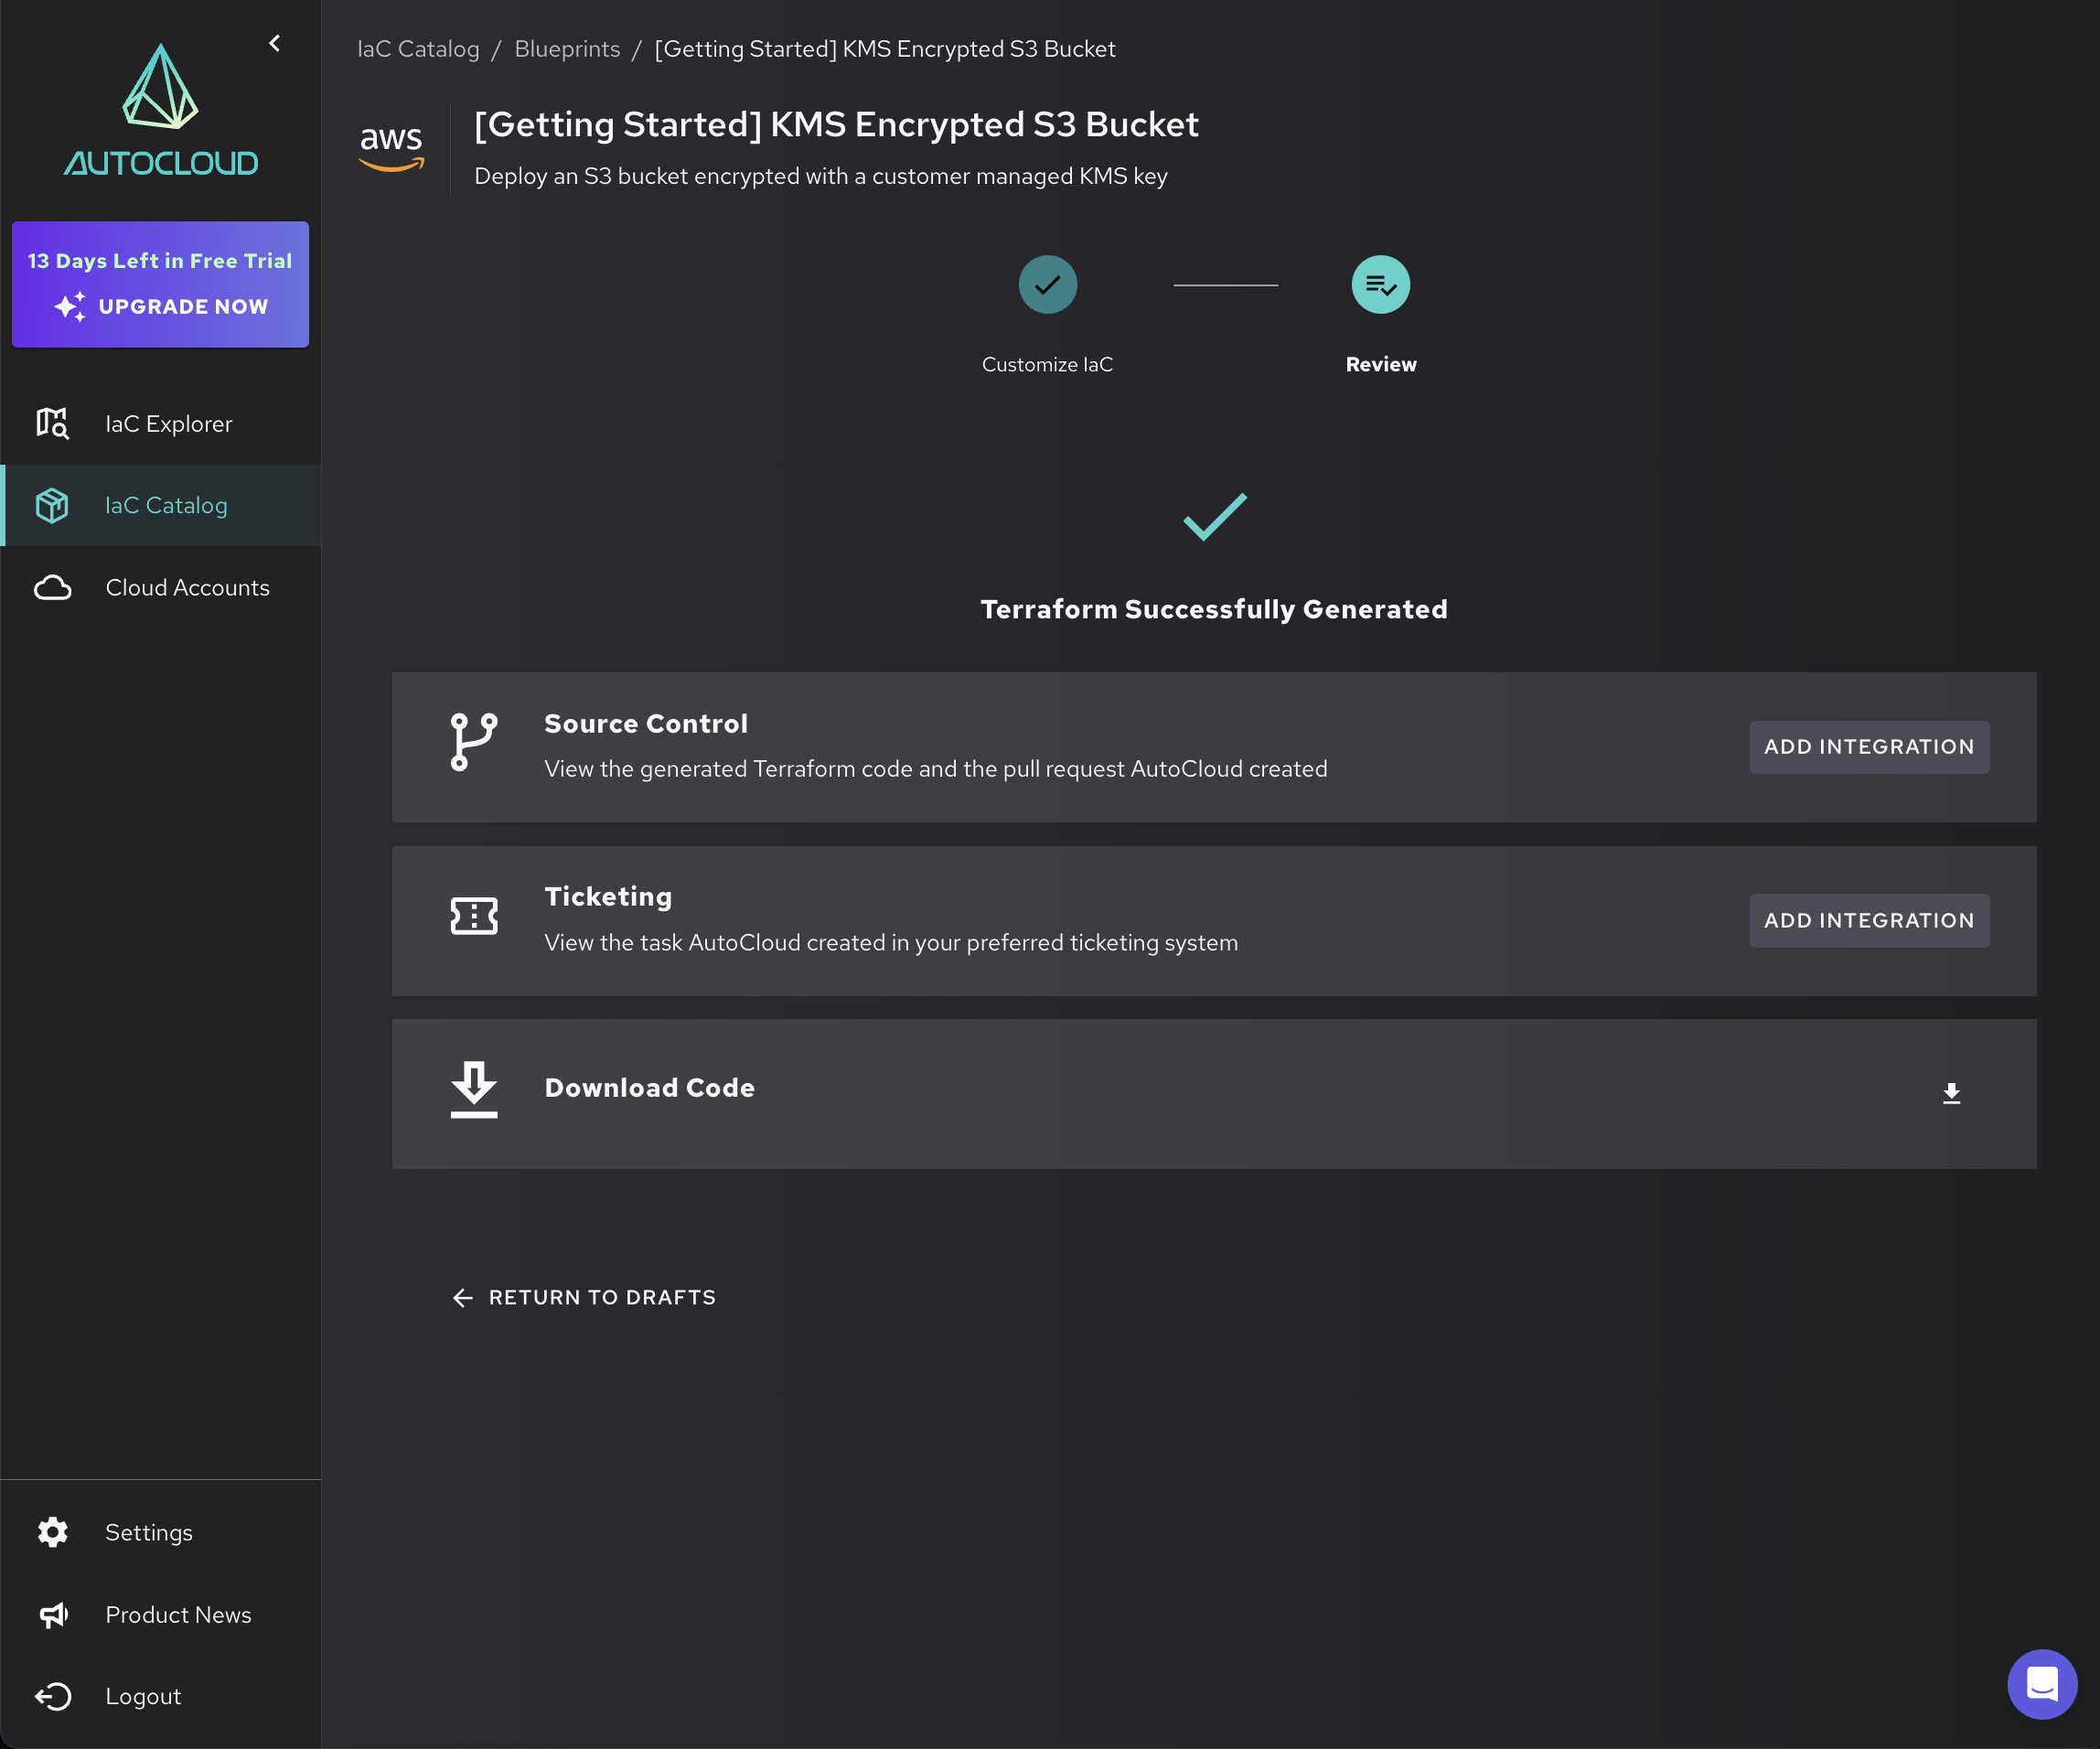Open the Cloud Accounts cloud icon
2100x1749 pixels.
click(52, 588)
